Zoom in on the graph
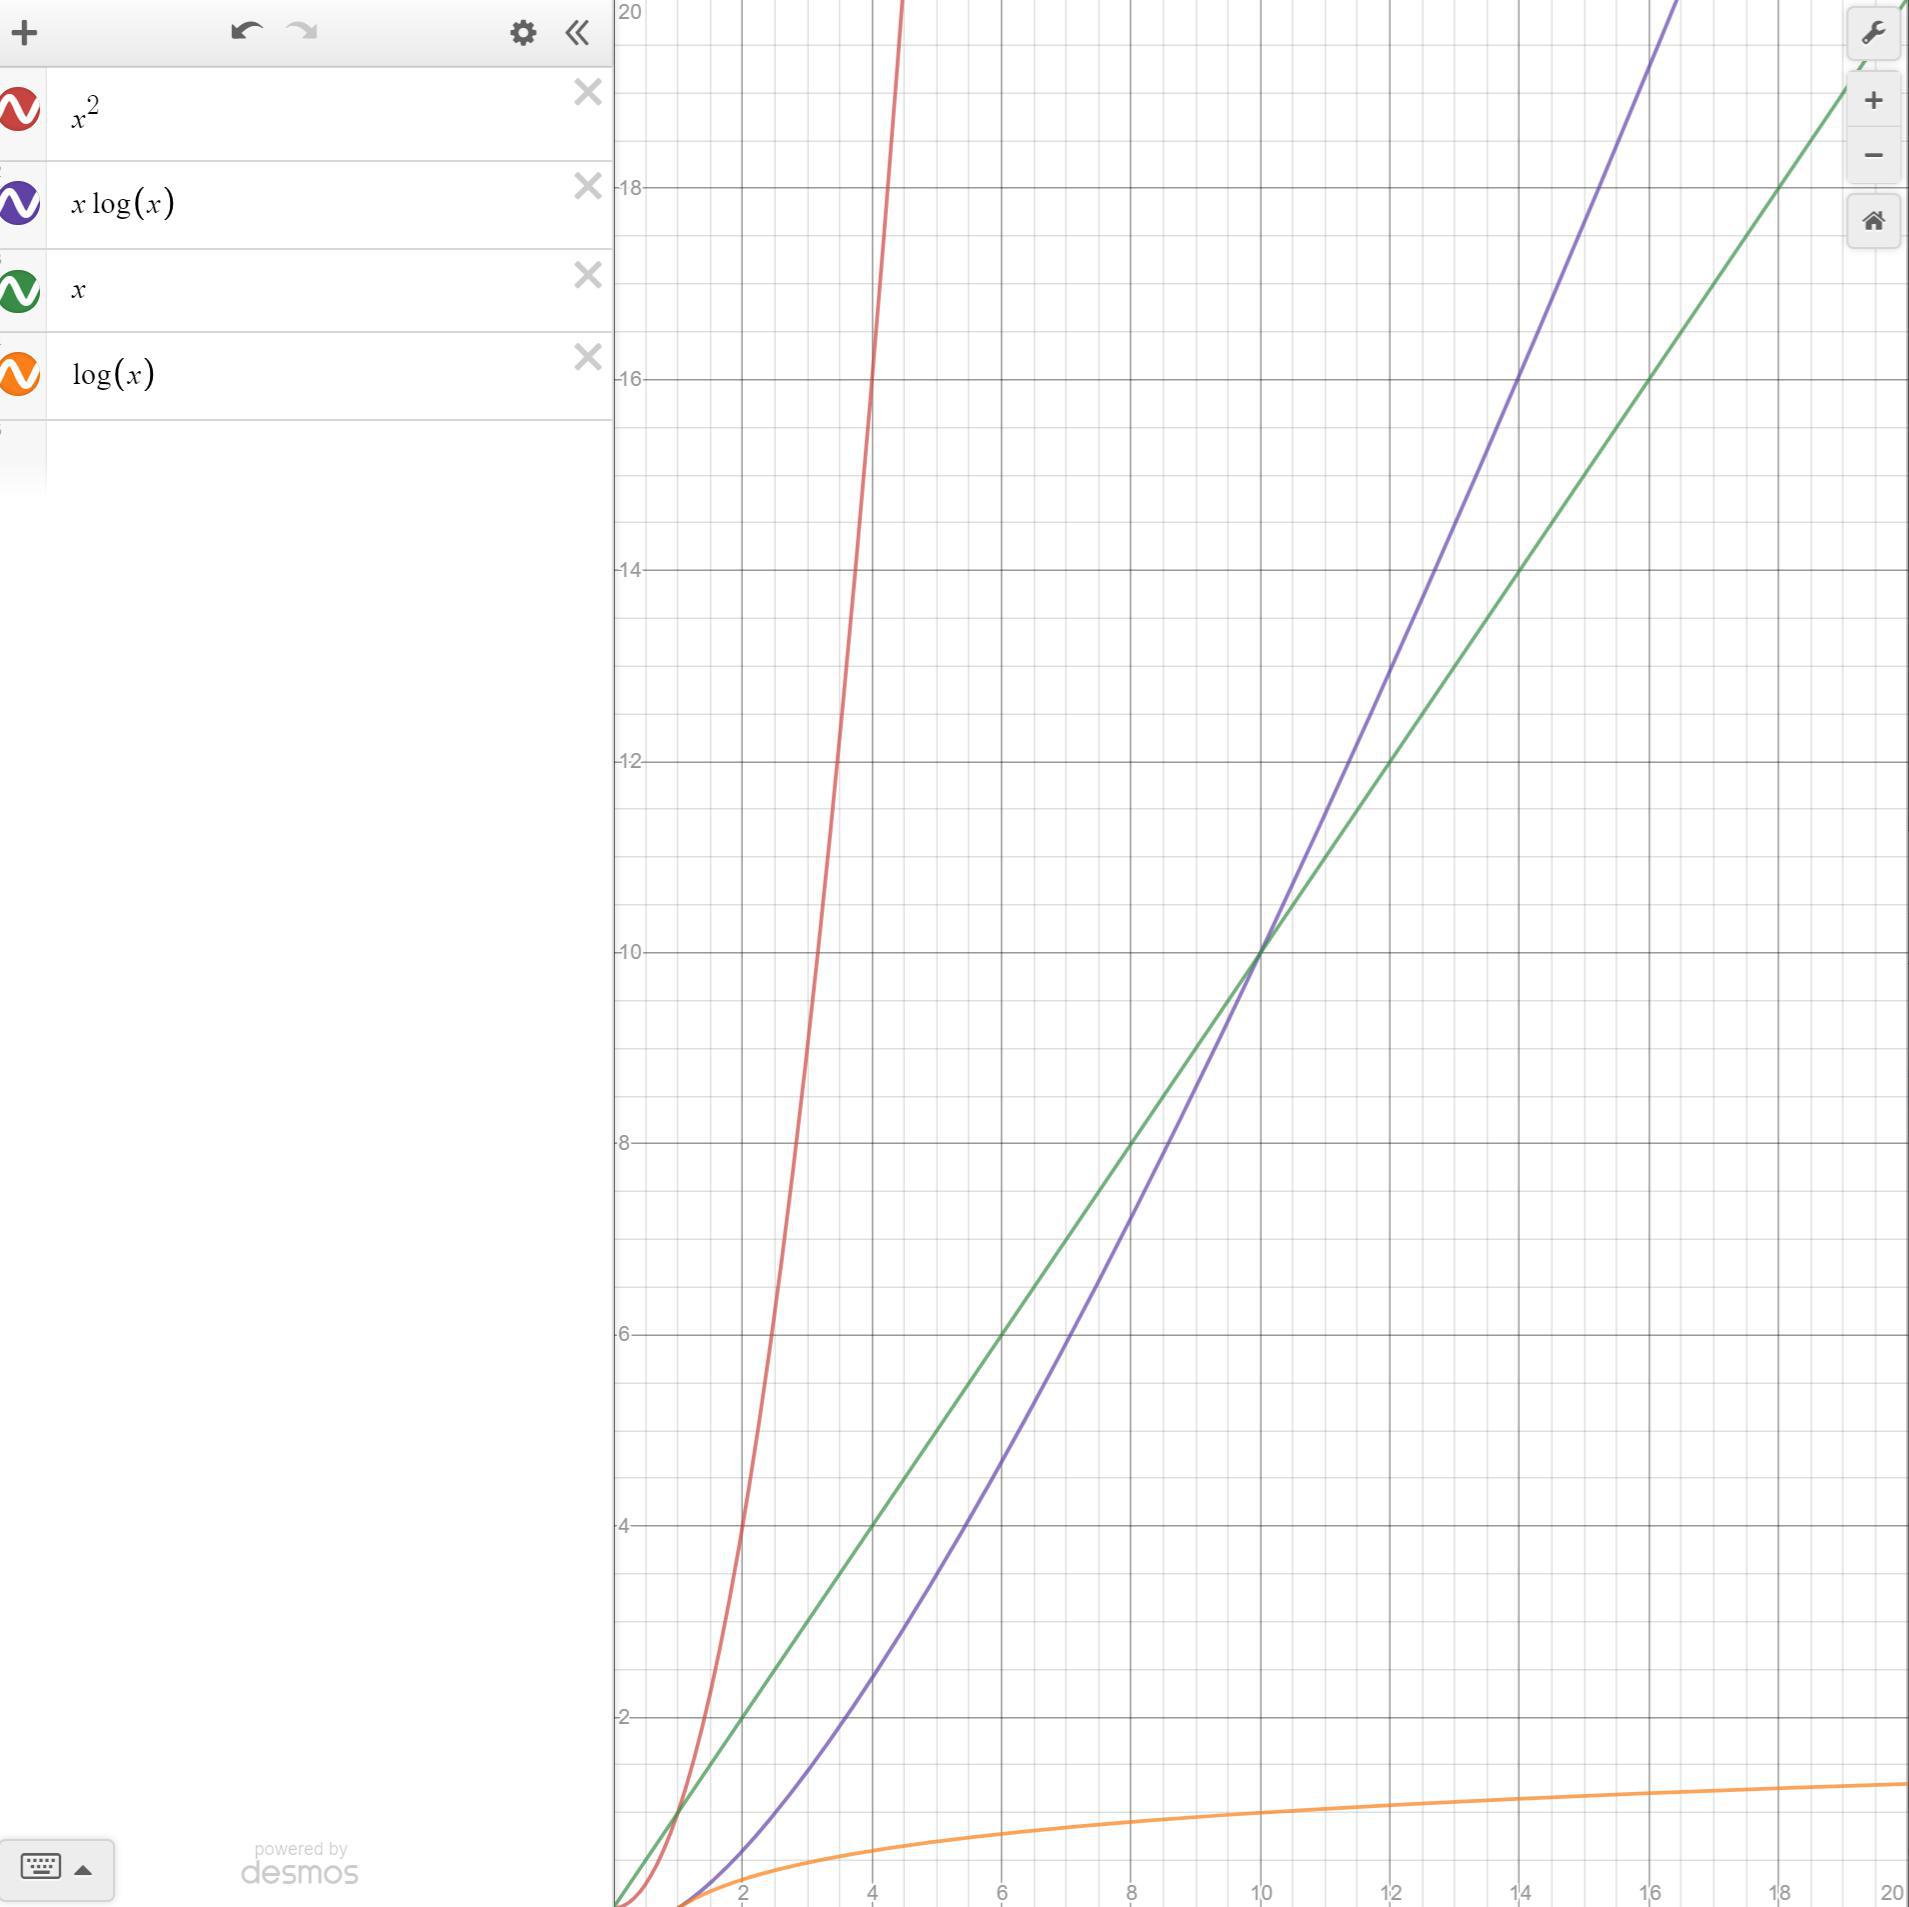The image size is (1909, 1907). [x=1872, y=101]
